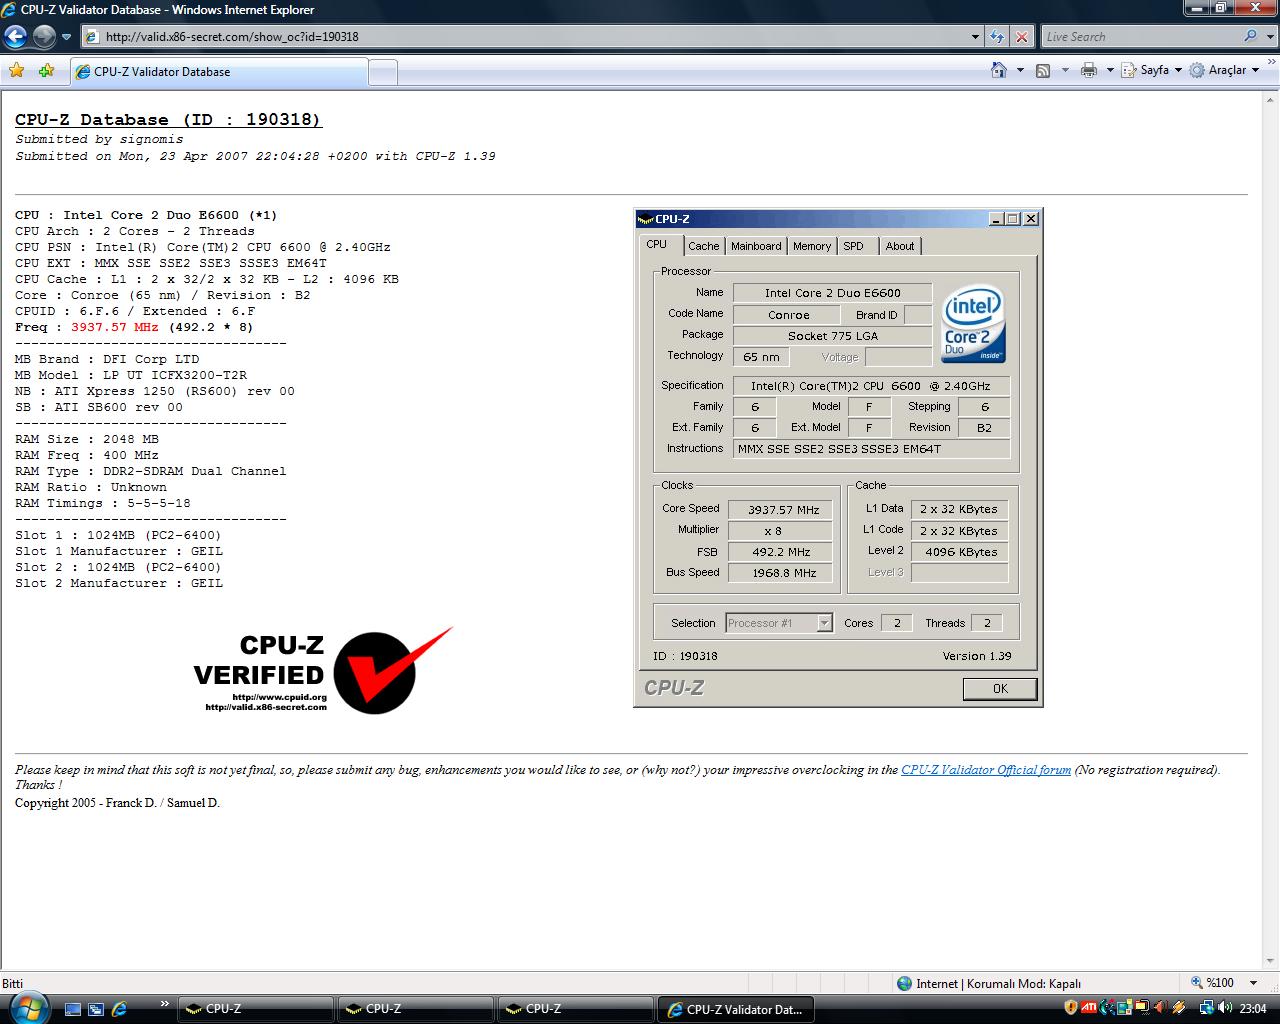1280x1024 pixels.
Task: Click Switch between windows quick launch icon
Action: click(x=96, y=1009)
